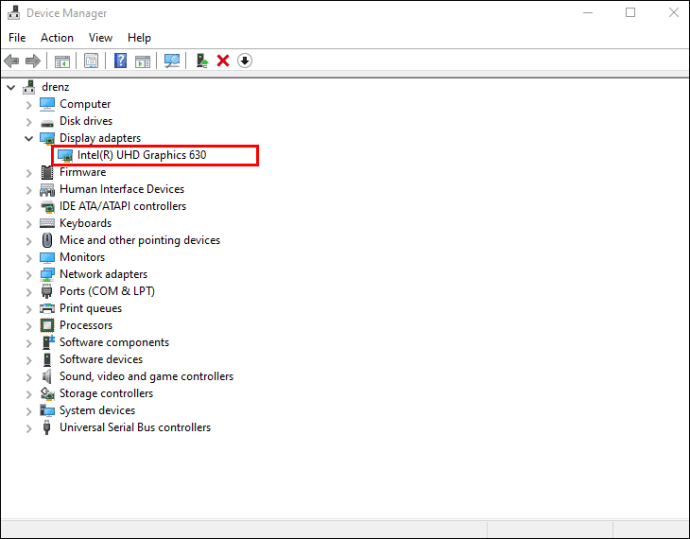Open the Help menu
This screenshot has width=690, height=539.
[x=139, y=38]
